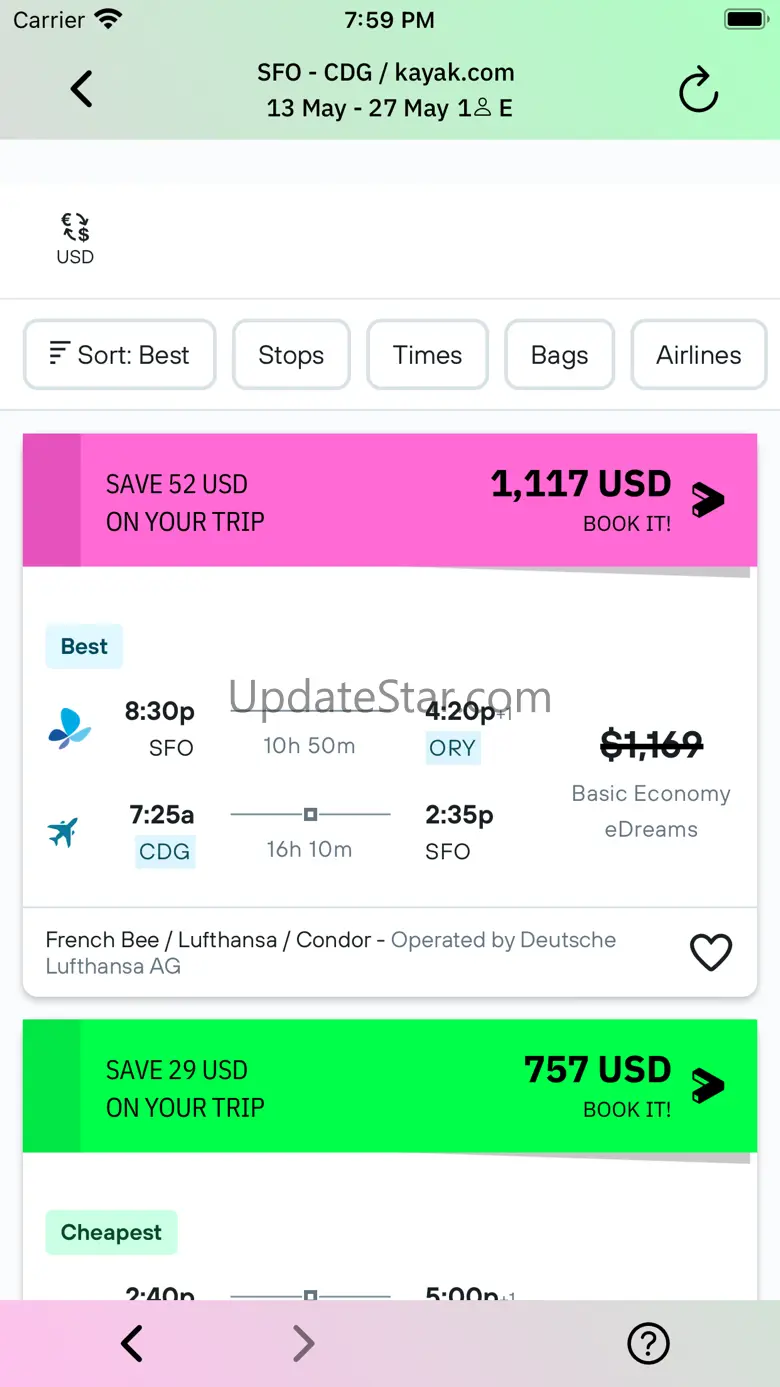This screenshot has height=1387, width=780.
Task: Open the Airlines filter
Action: pyautogui.click(x=698, y=355)
